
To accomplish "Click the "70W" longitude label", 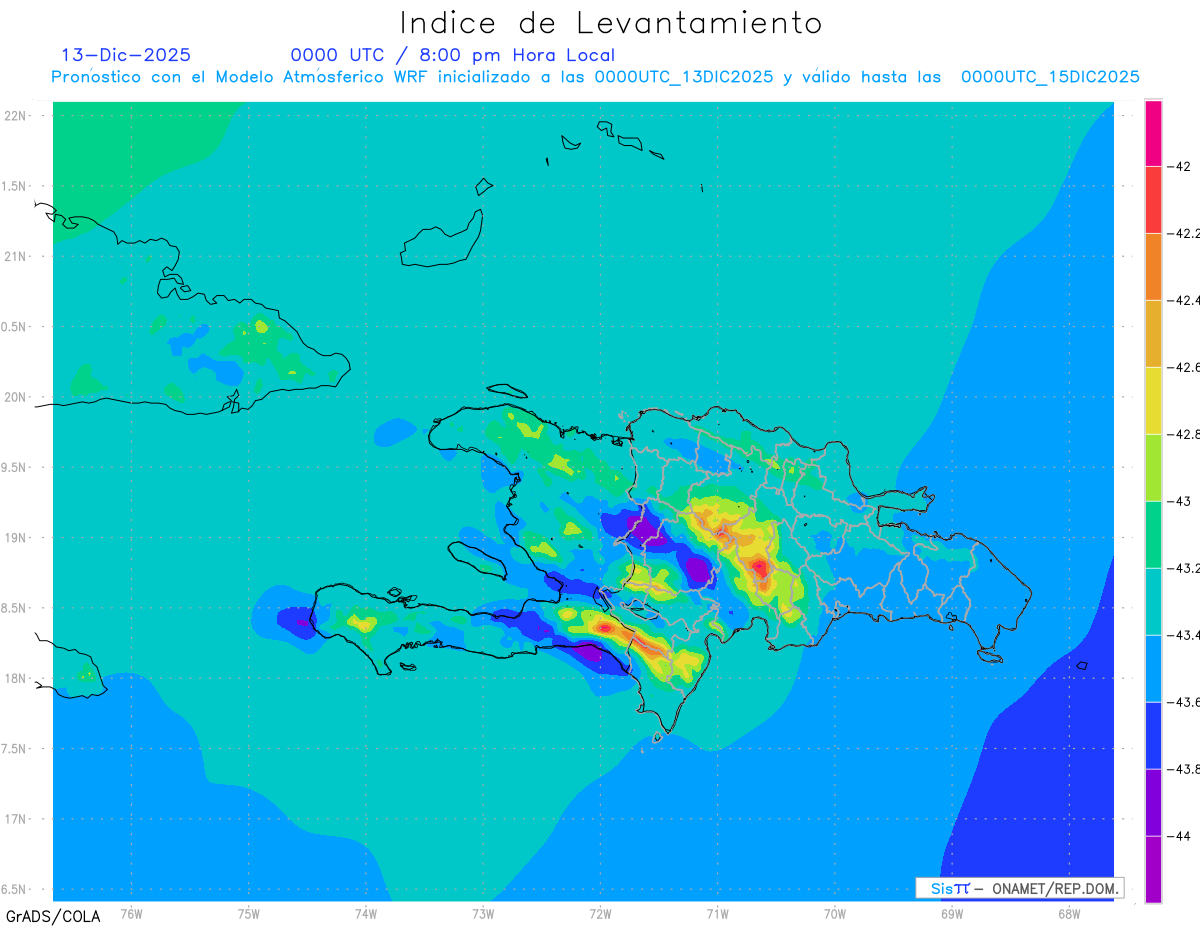I will pyautogui.click(x=835, y=912).
